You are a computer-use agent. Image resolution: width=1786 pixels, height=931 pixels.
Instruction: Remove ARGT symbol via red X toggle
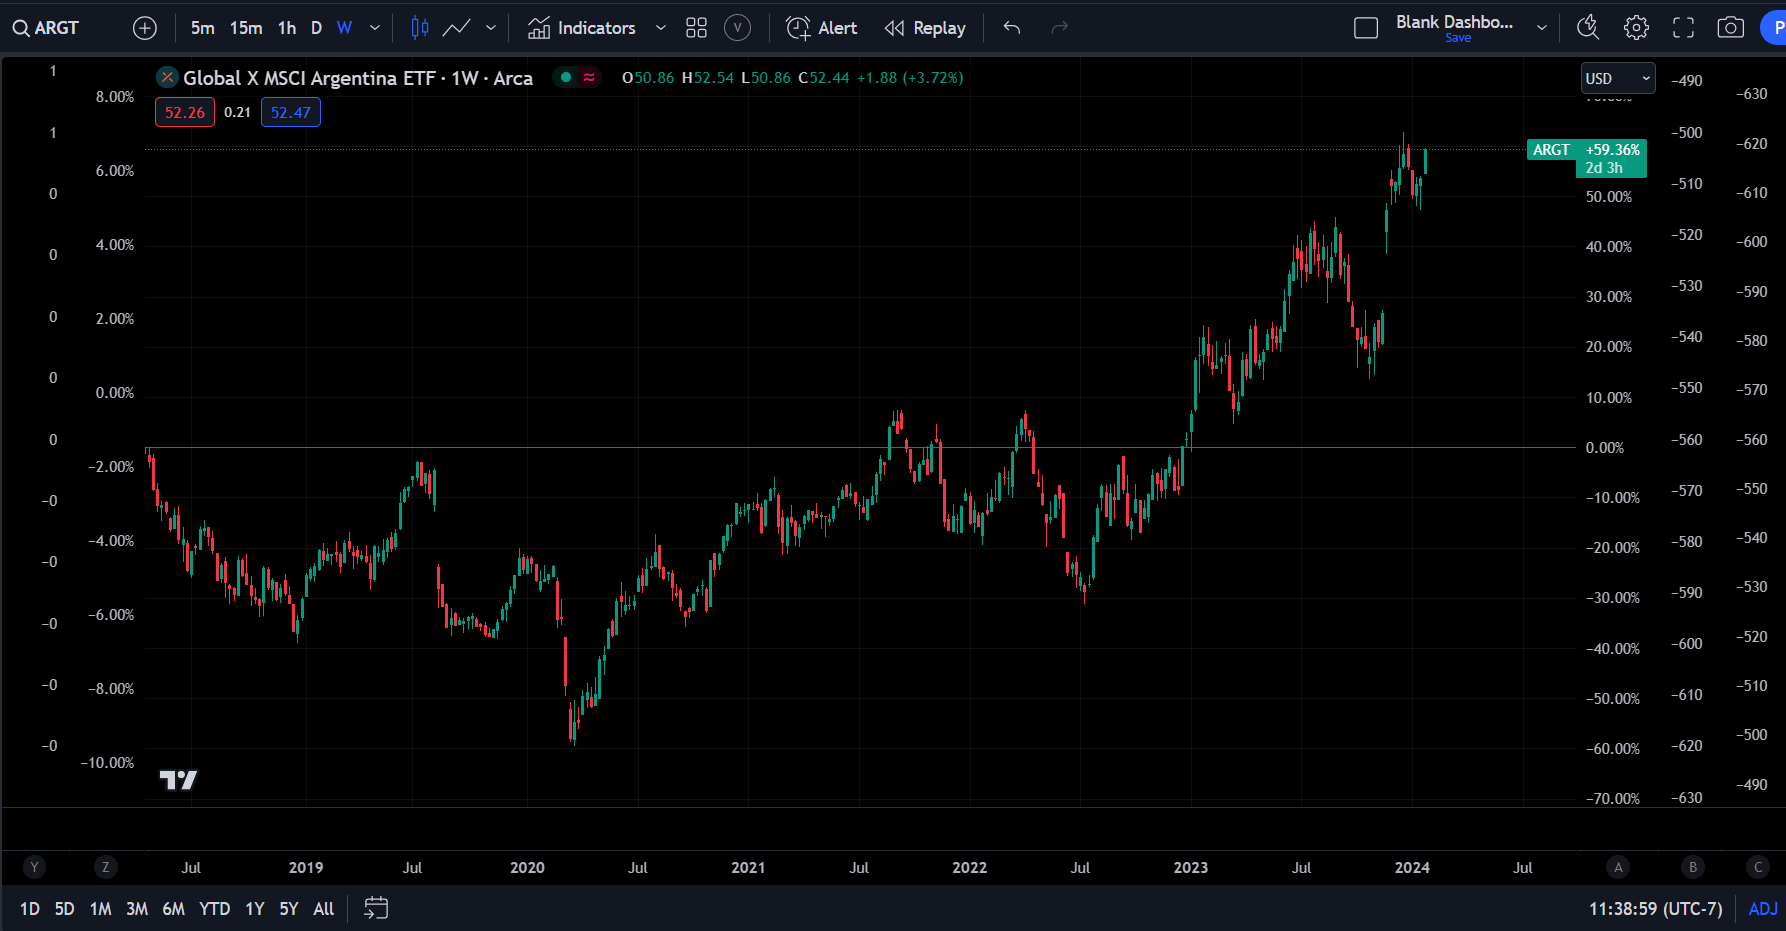[167, 78]
